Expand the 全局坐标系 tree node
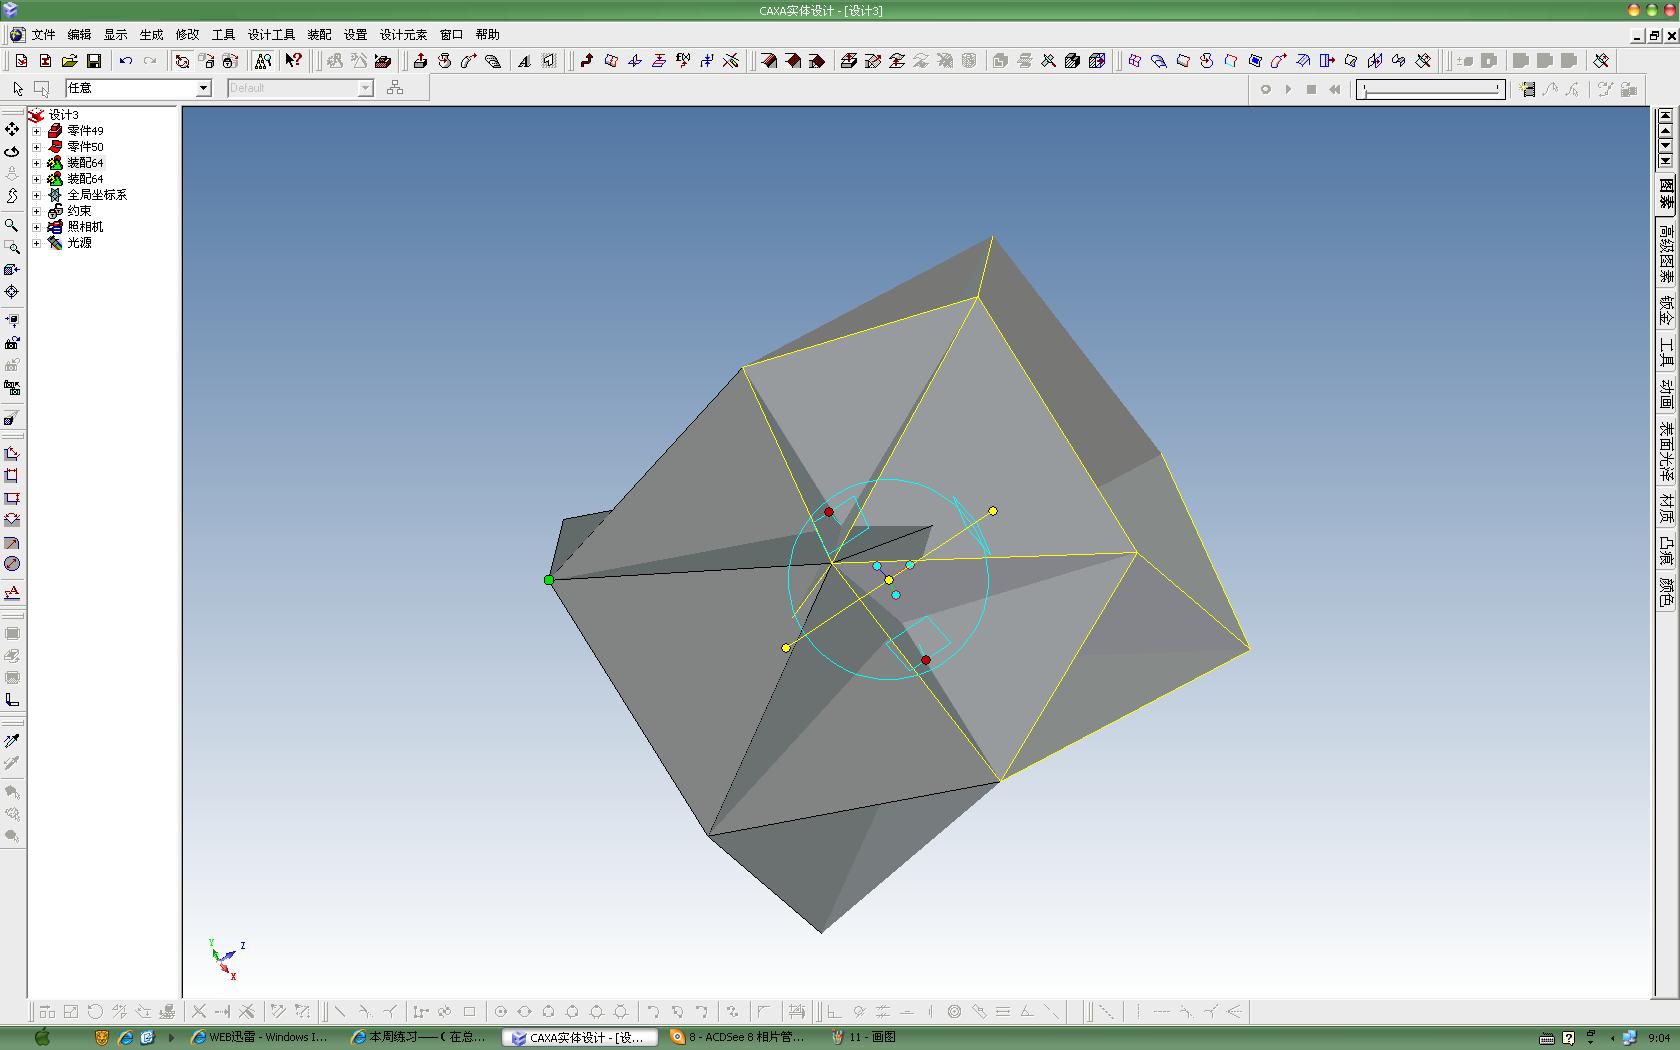1680x1050 pixels. [37, 195]
